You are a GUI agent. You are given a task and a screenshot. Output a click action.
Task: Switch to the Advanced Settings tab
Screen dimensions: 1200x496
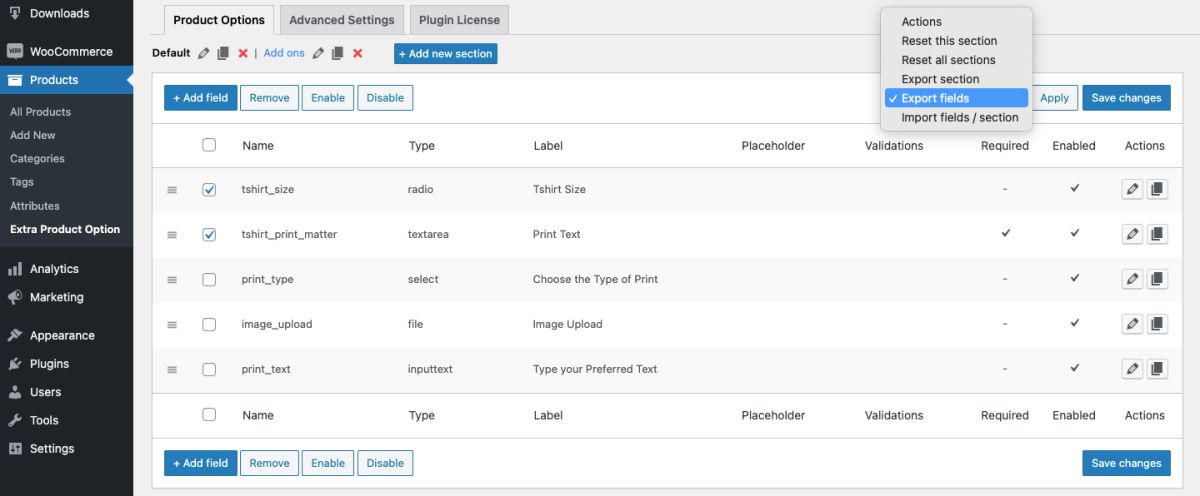[342, 20]
